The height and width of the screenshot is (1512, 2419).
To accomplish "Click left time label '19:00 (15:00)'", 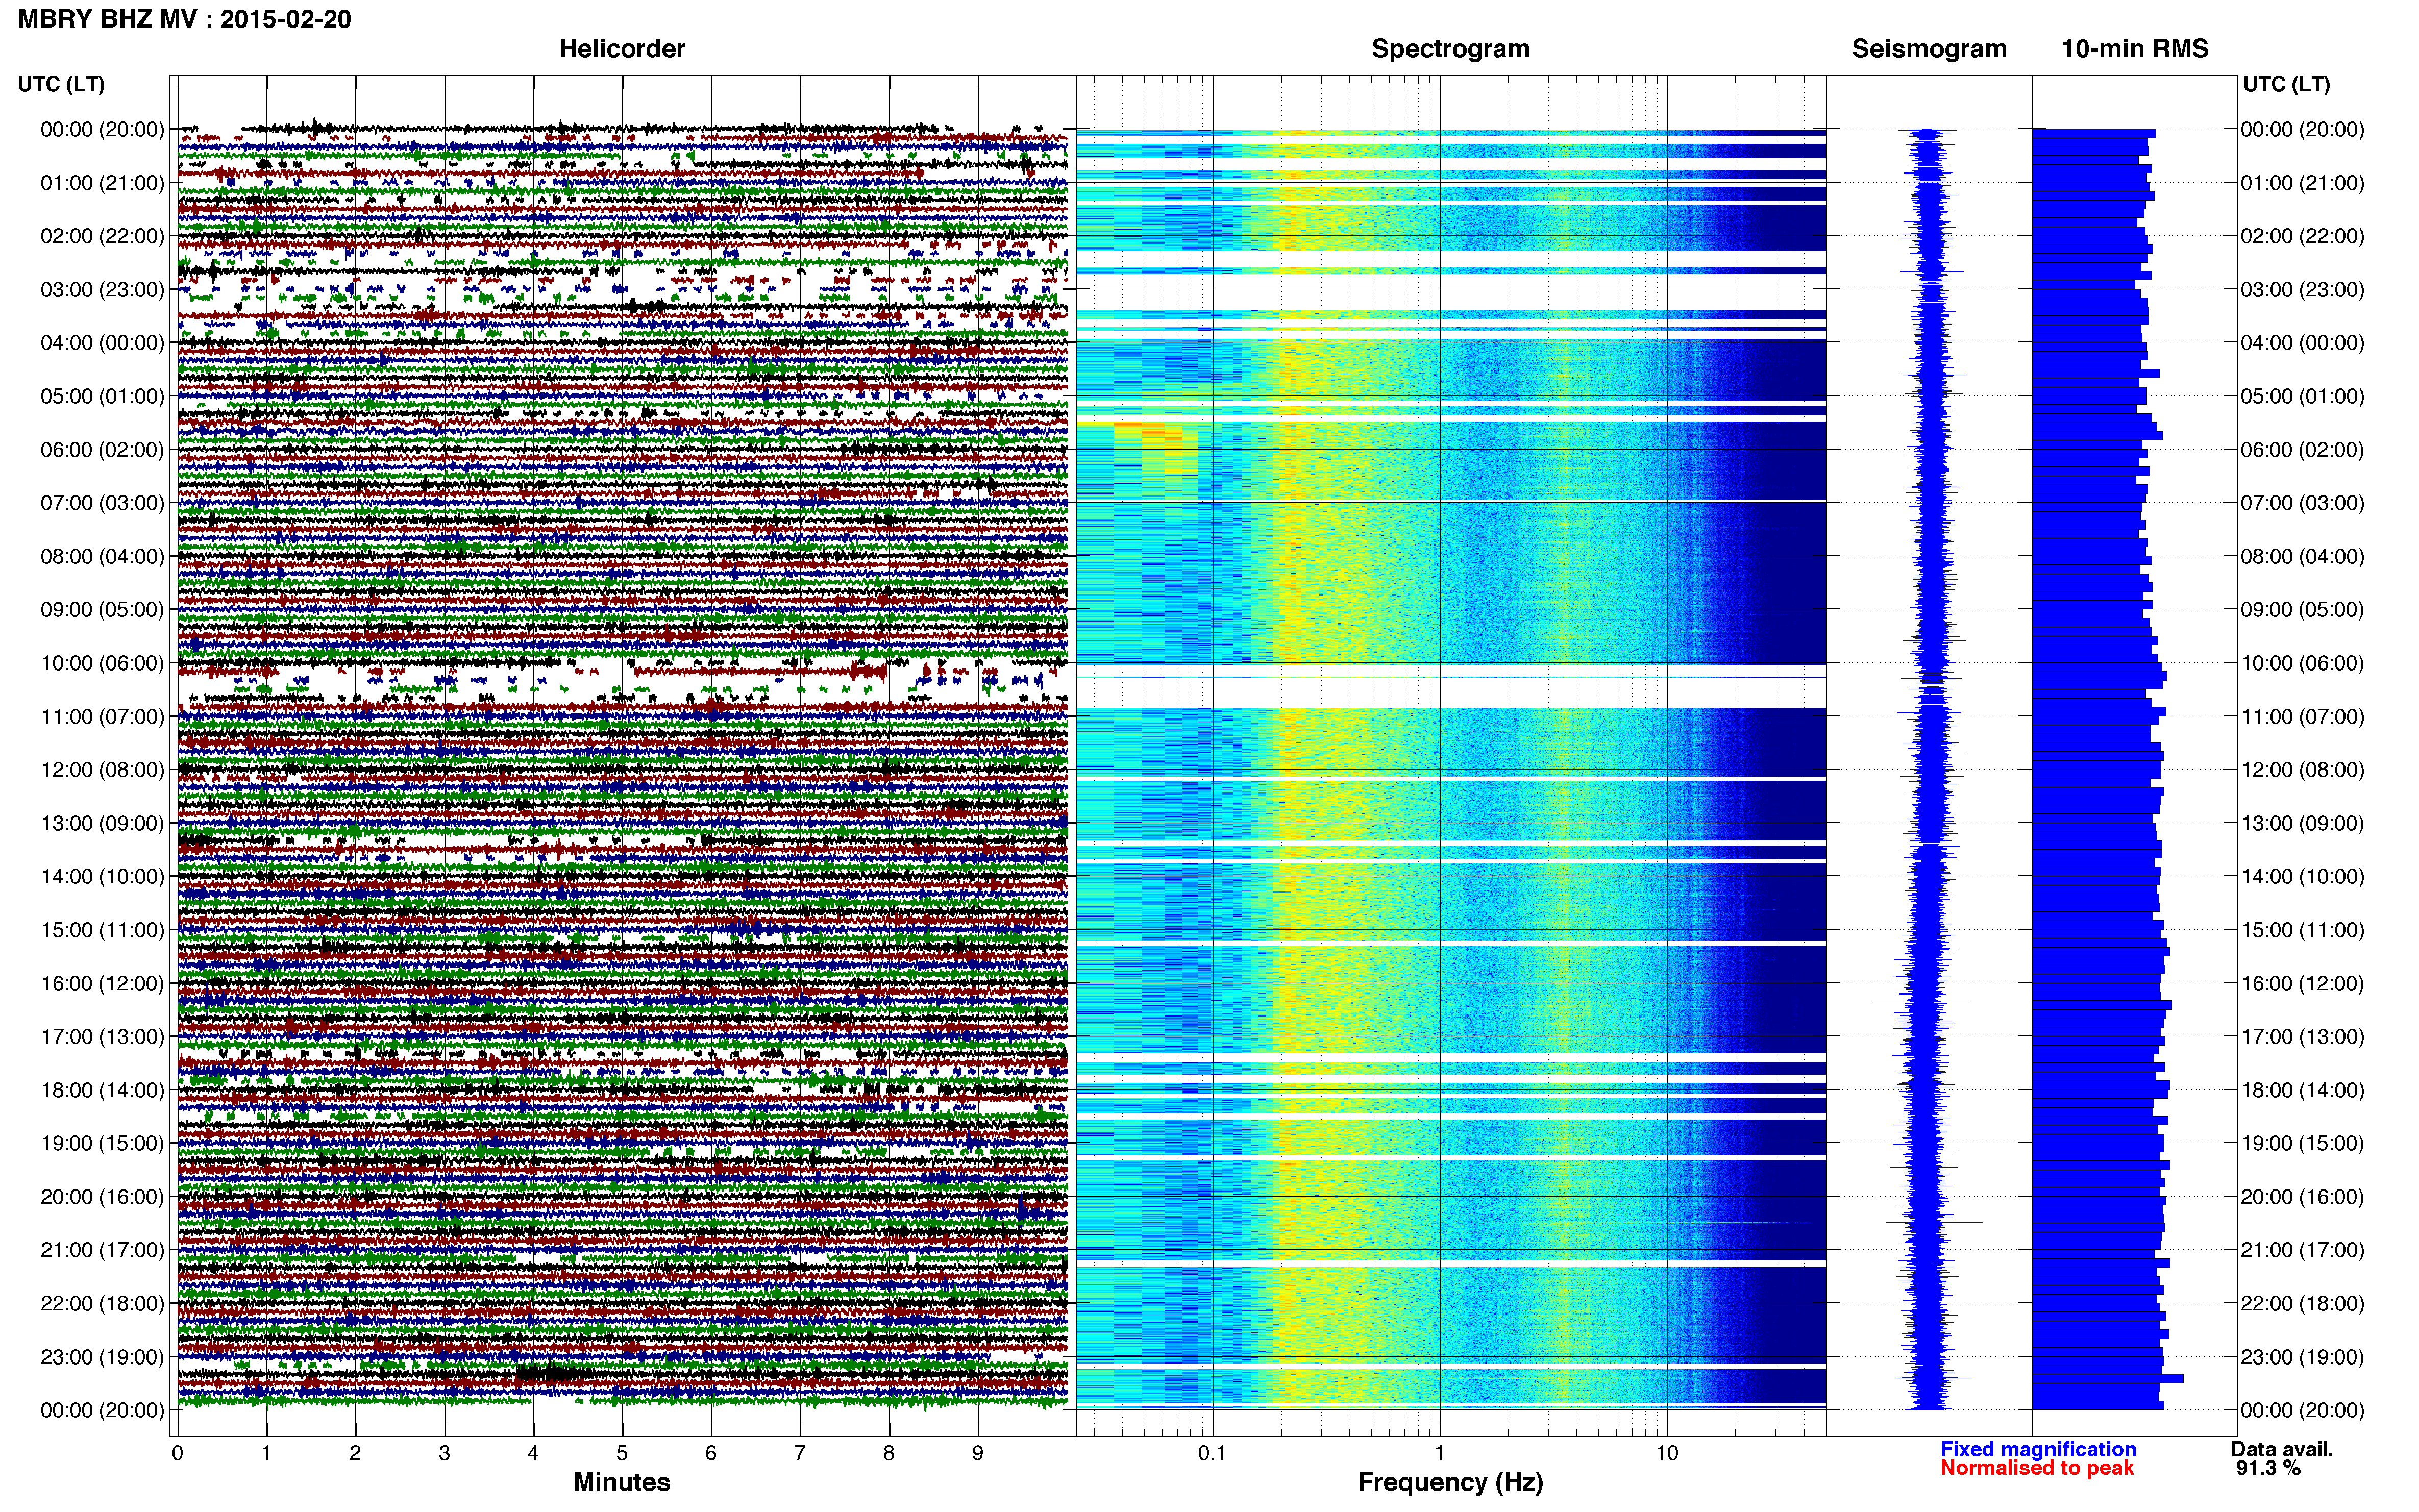I will tap(102, 1143).
